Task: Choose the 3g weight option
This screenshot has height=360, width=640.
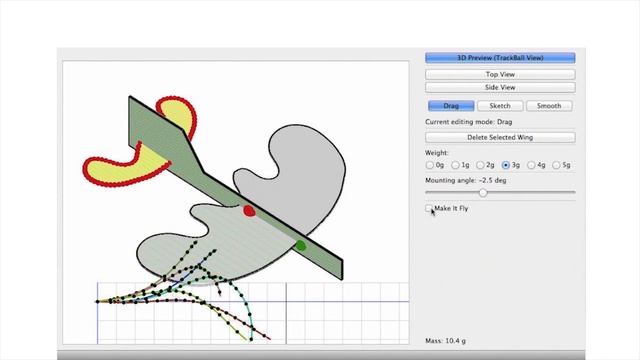Action: tap(506, 165)
